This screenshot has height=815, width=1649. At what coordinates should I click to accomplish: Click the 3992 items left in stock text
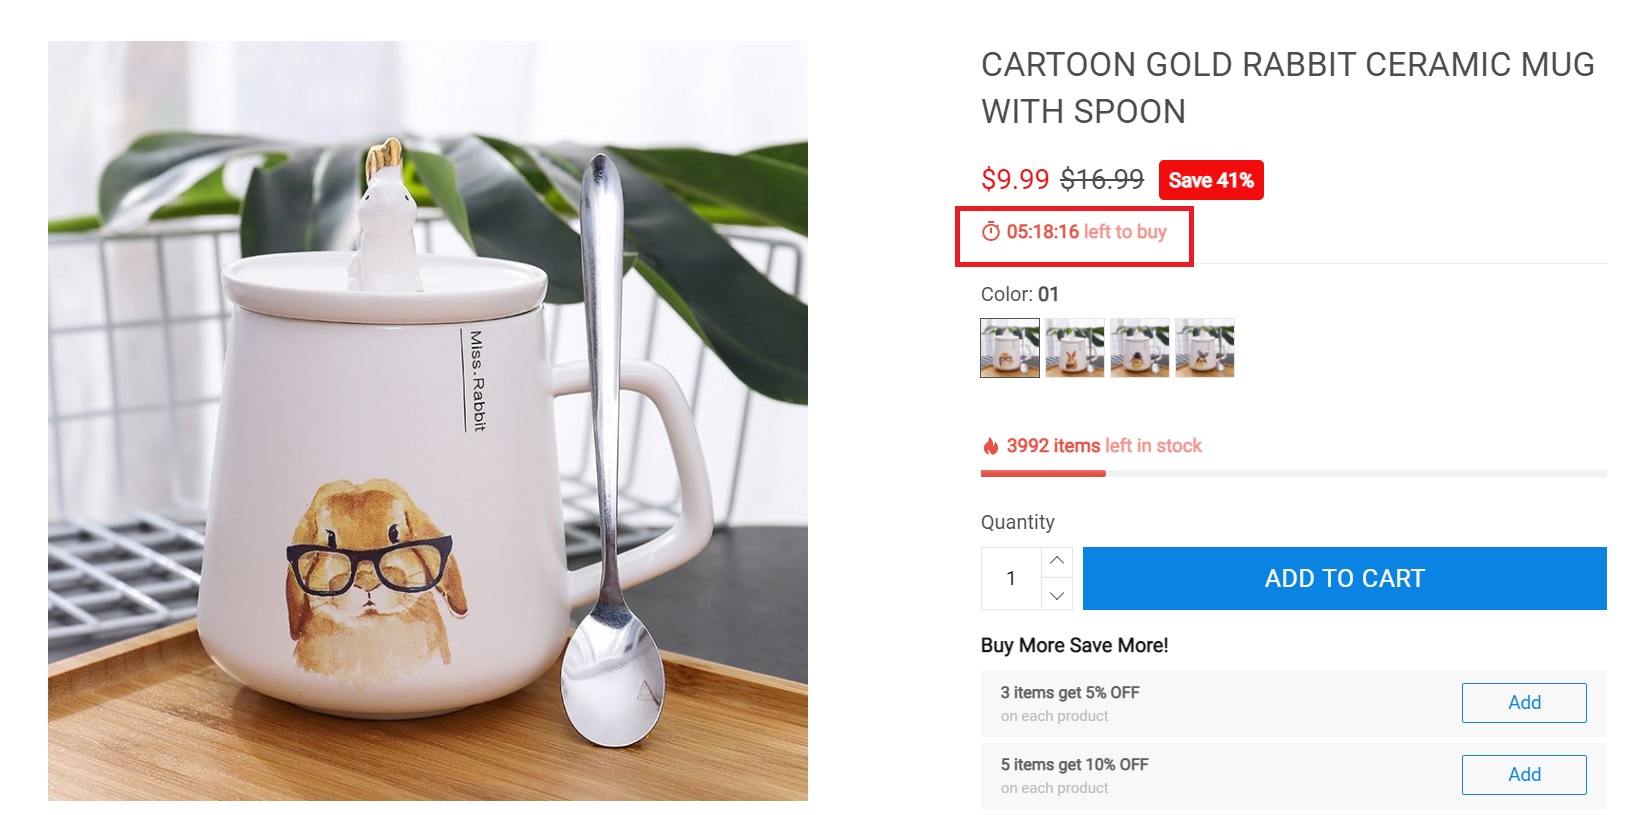(1104, 446)
